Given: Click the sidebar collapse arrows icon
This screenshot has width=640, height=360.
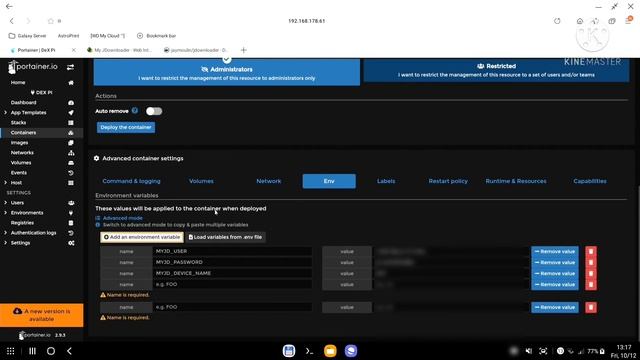Looking at the screenshot, I should (x=70, y=67).
